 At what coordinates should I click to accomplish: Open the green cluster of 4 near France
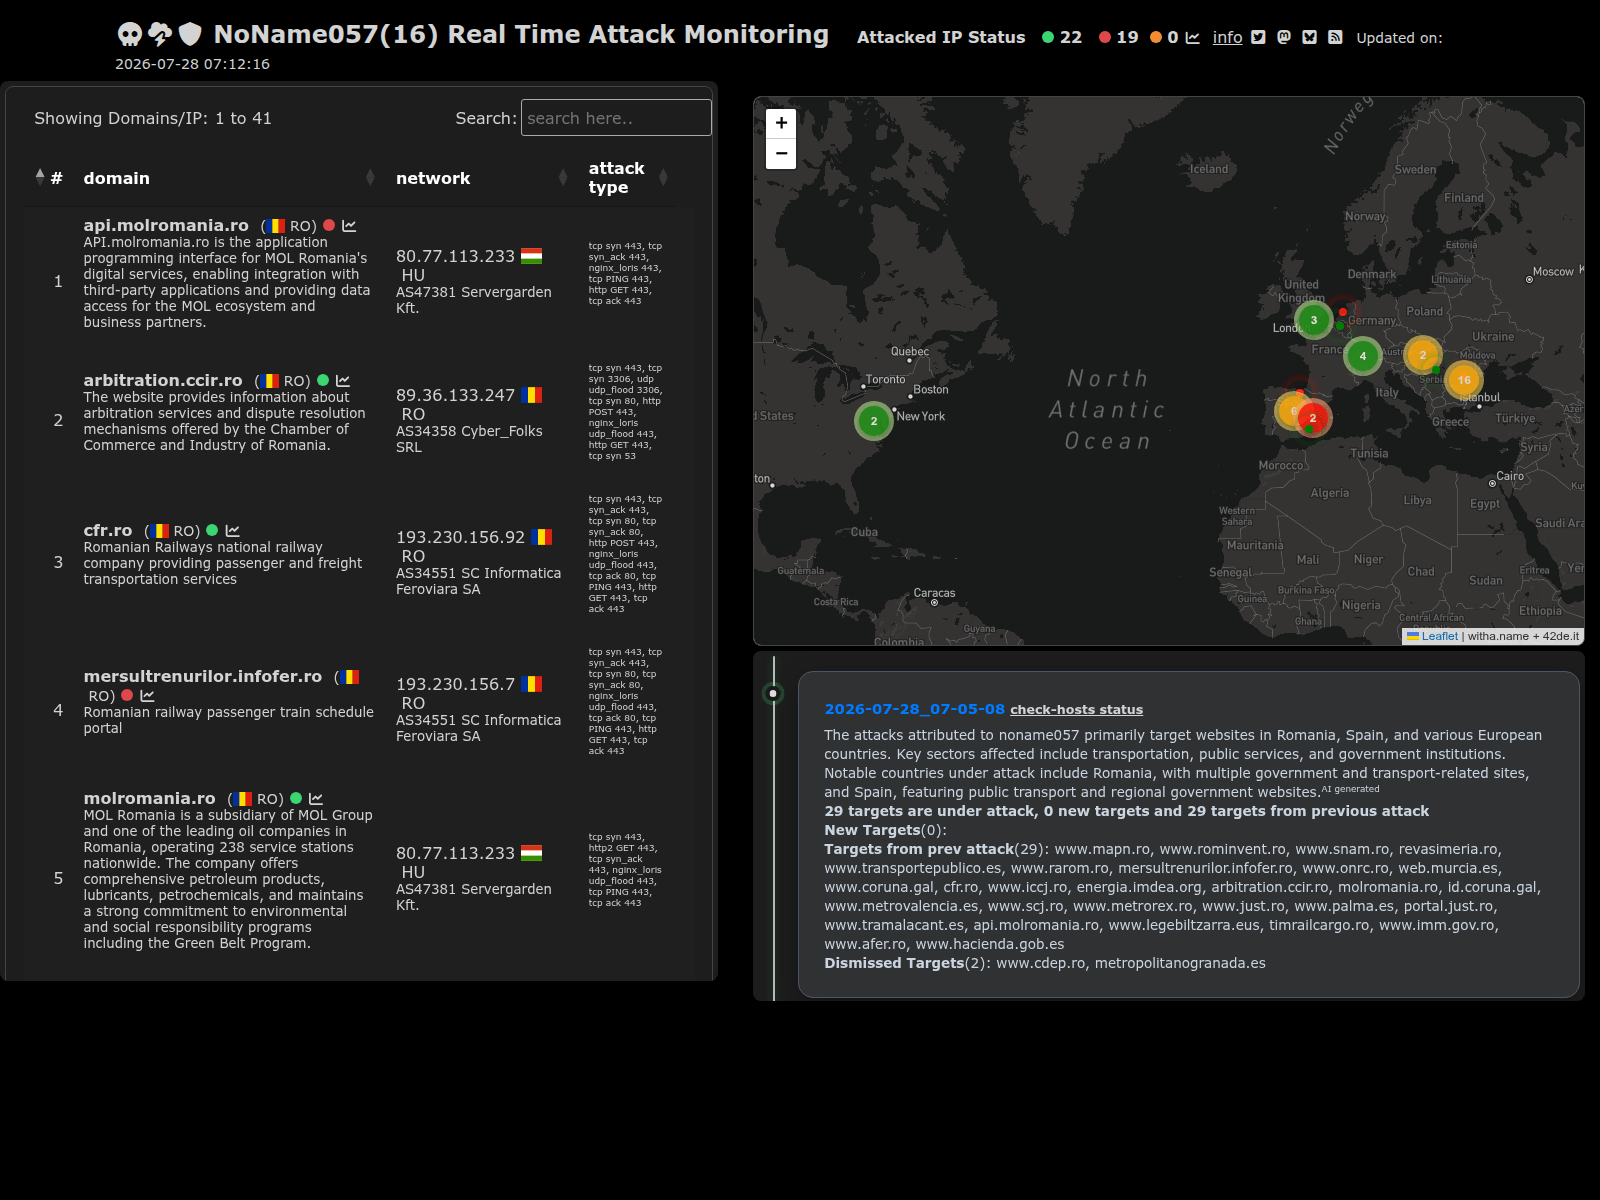(x=1363, y=356)
